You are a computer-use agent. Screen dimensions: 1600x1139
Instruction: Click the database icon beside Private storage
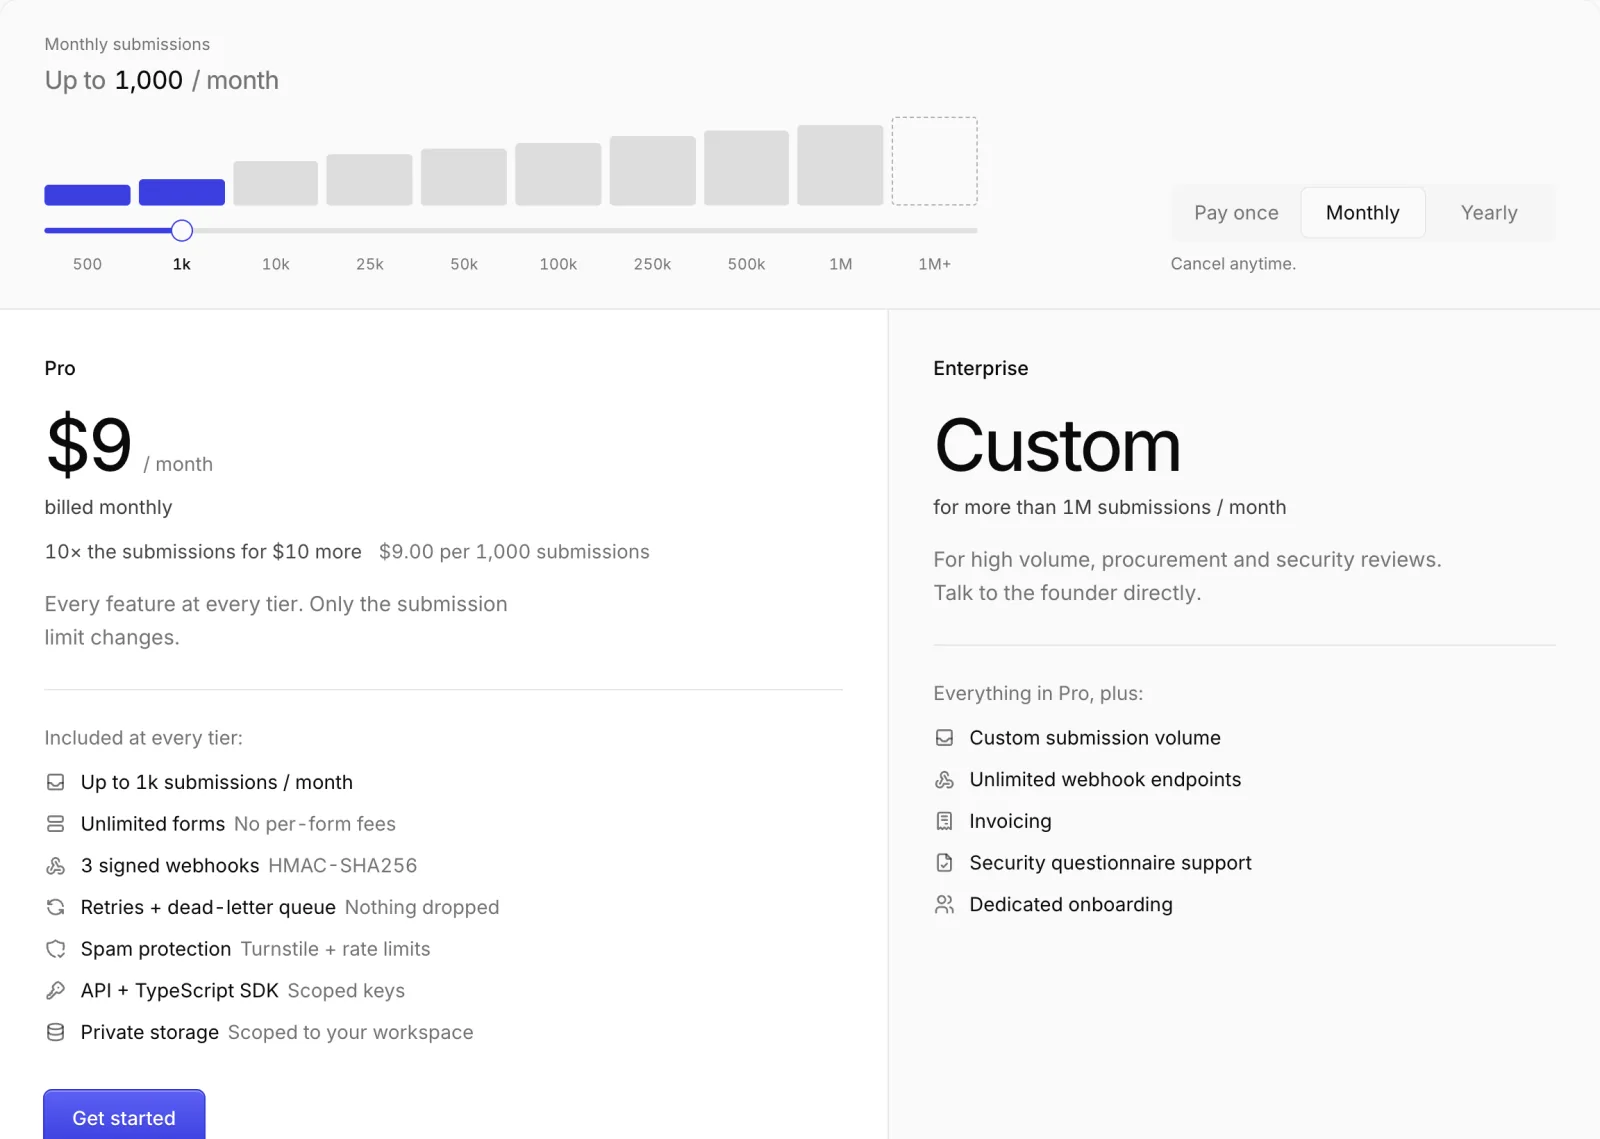click(x=56, y=1032)
